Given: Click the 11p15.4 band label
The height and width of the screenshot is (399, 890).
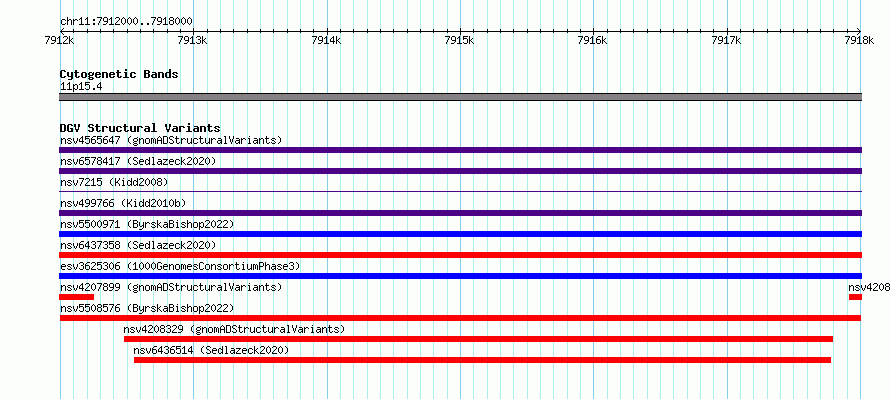Looking at the screenshot, I should [81, 87].
